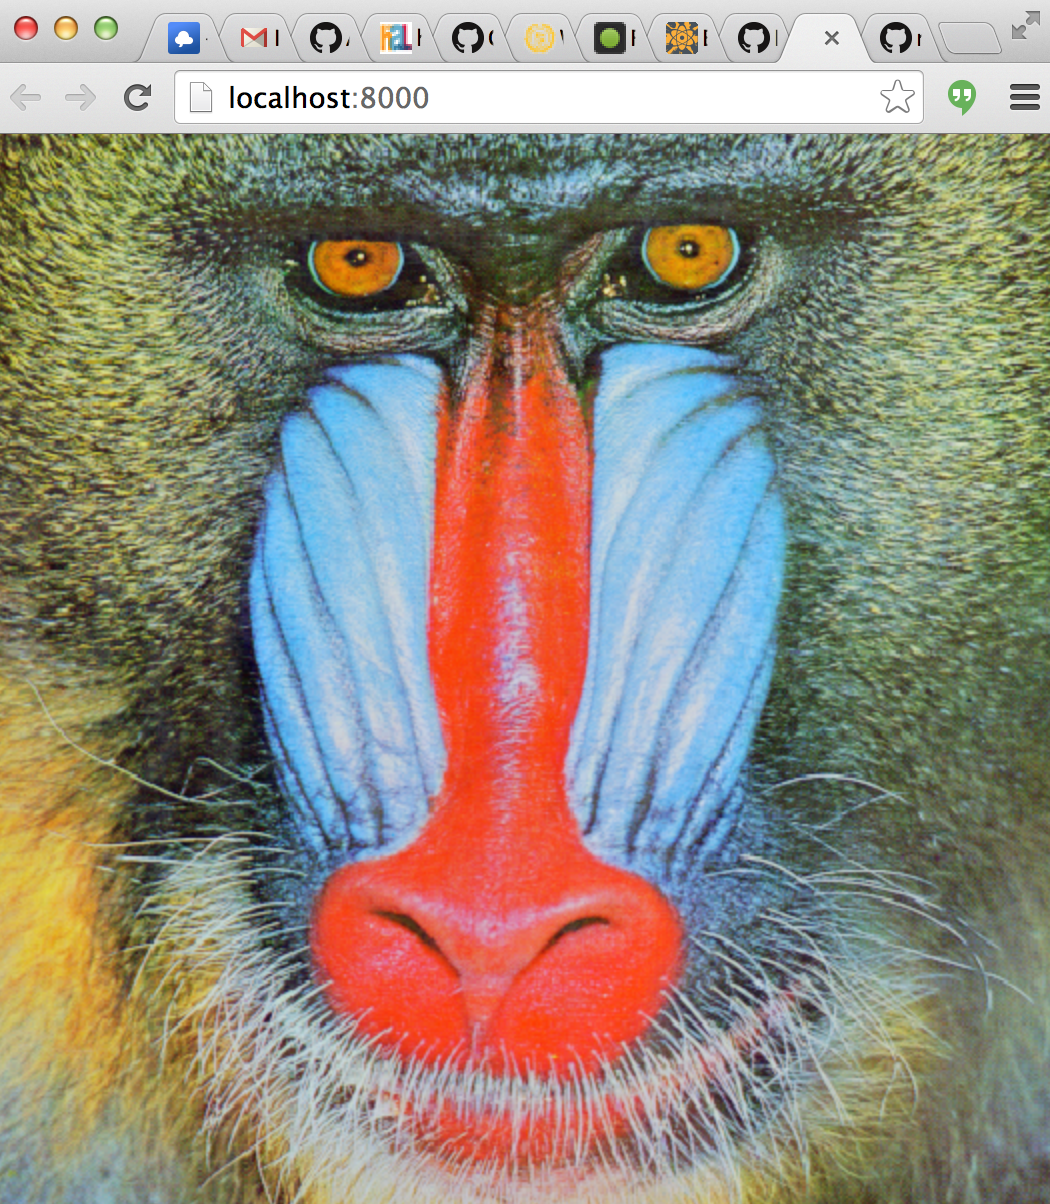
Task: Open the last GitHub tab
Action: pos(895,39)
